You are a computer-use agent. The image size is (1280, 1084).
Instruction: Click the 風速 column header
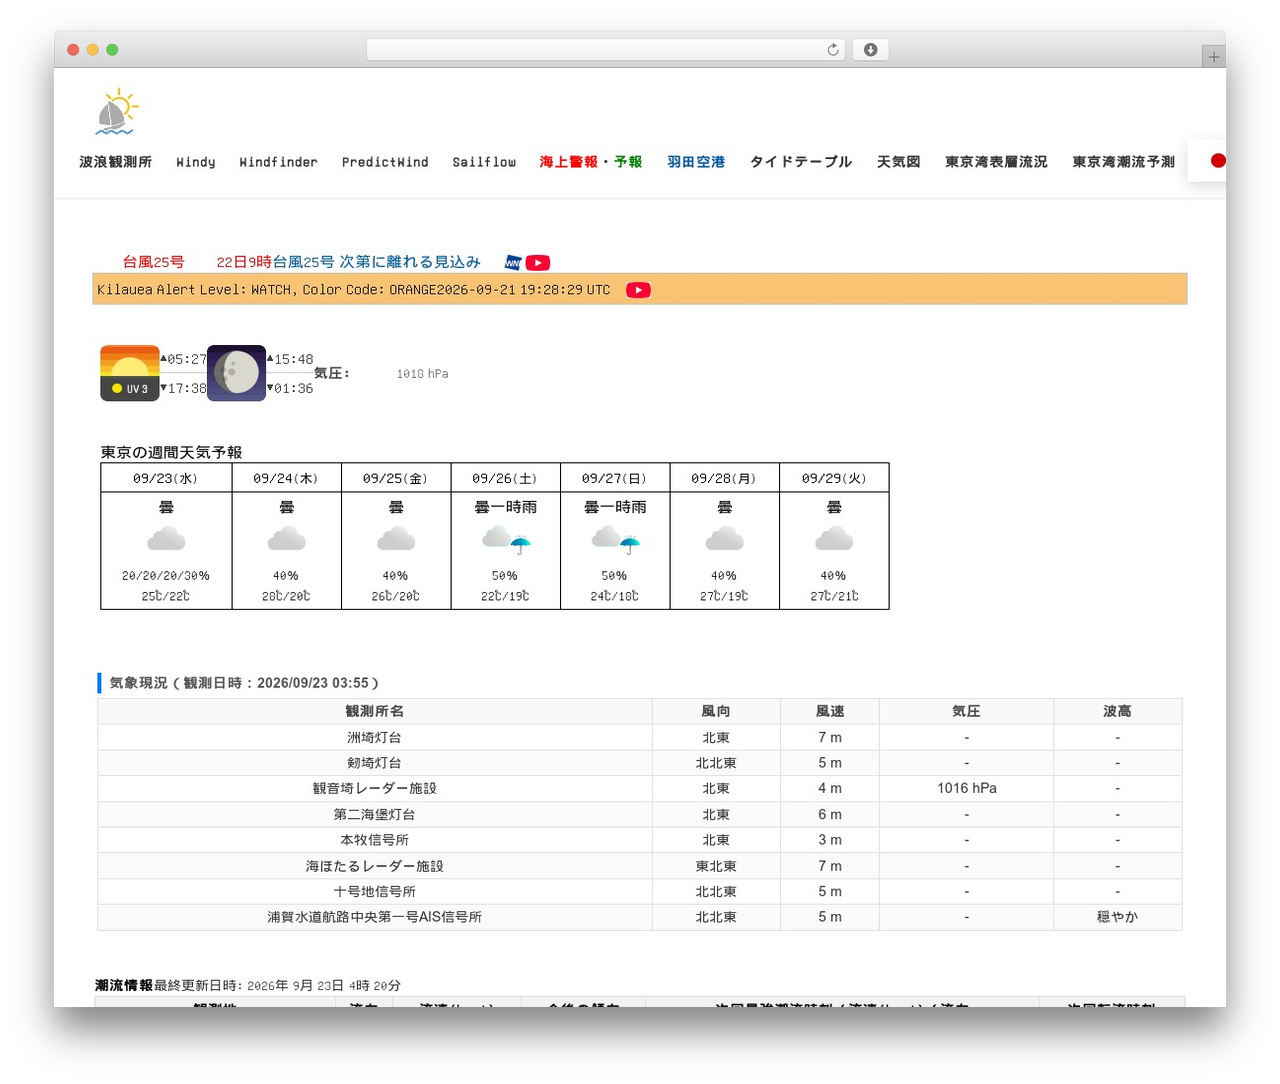pos(830,711)
